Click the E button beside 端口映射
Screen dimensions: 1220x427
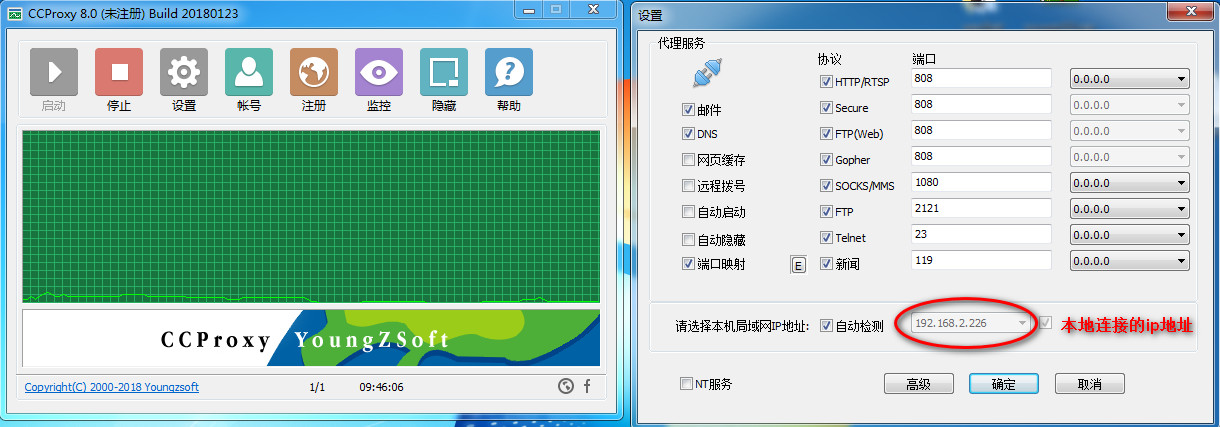tap(798, 265)
